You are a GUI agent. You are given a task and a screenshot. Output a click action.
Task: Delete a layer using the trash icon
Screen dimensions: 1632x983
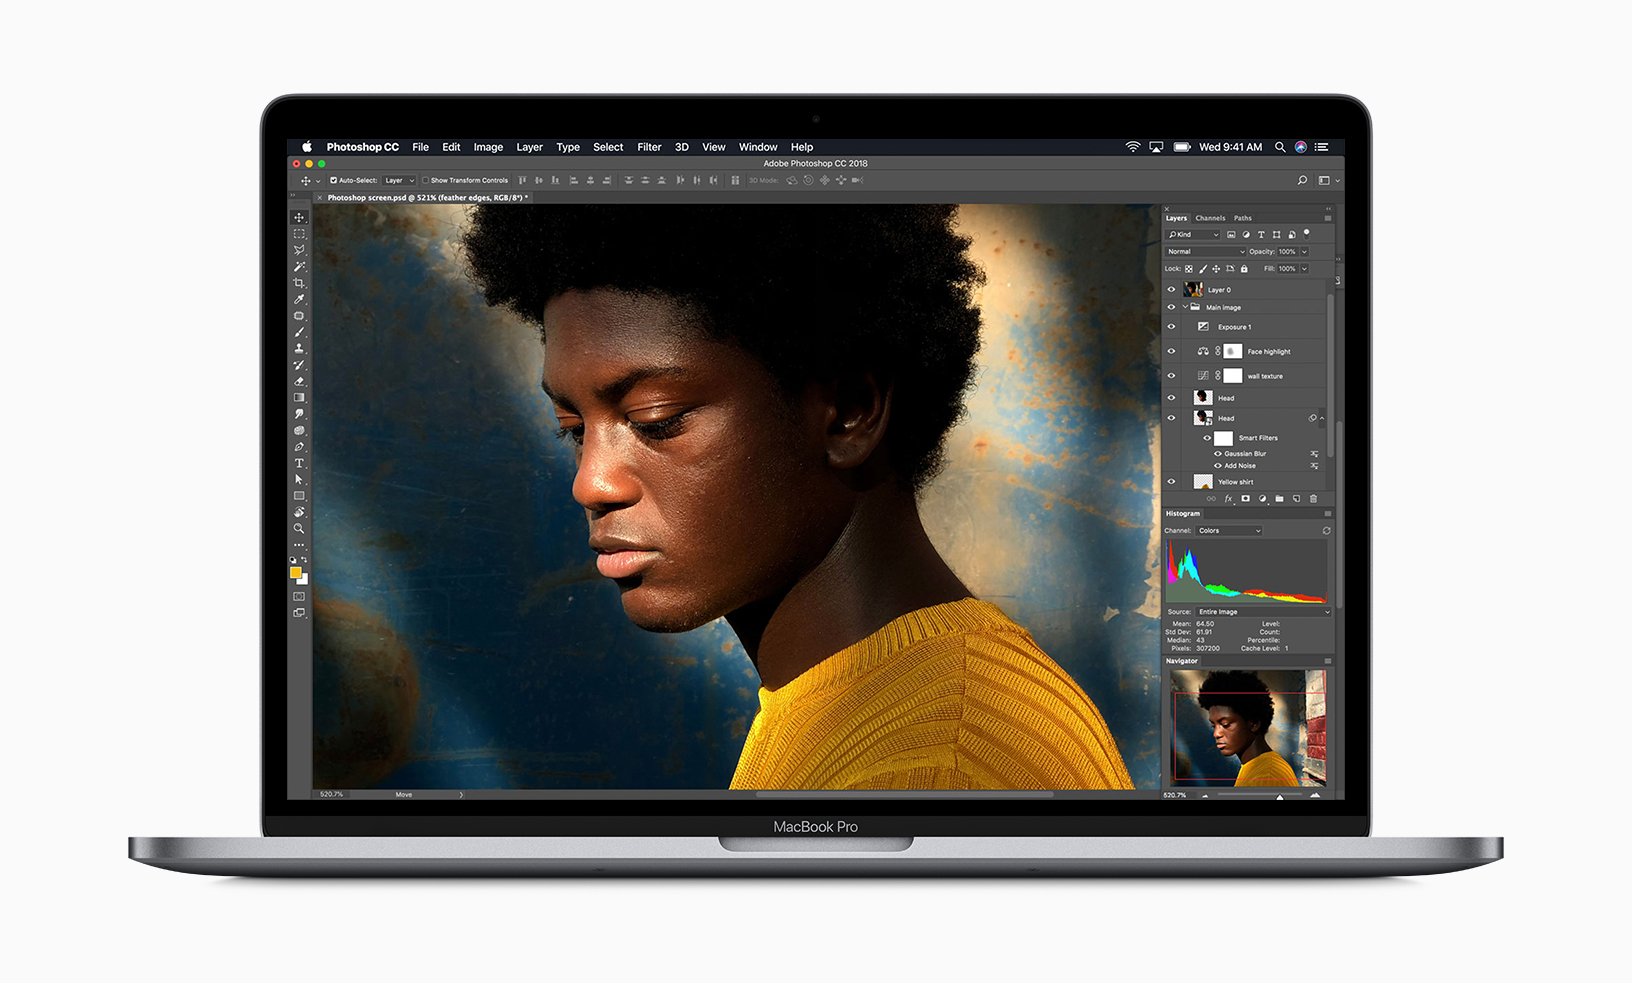1313,497
